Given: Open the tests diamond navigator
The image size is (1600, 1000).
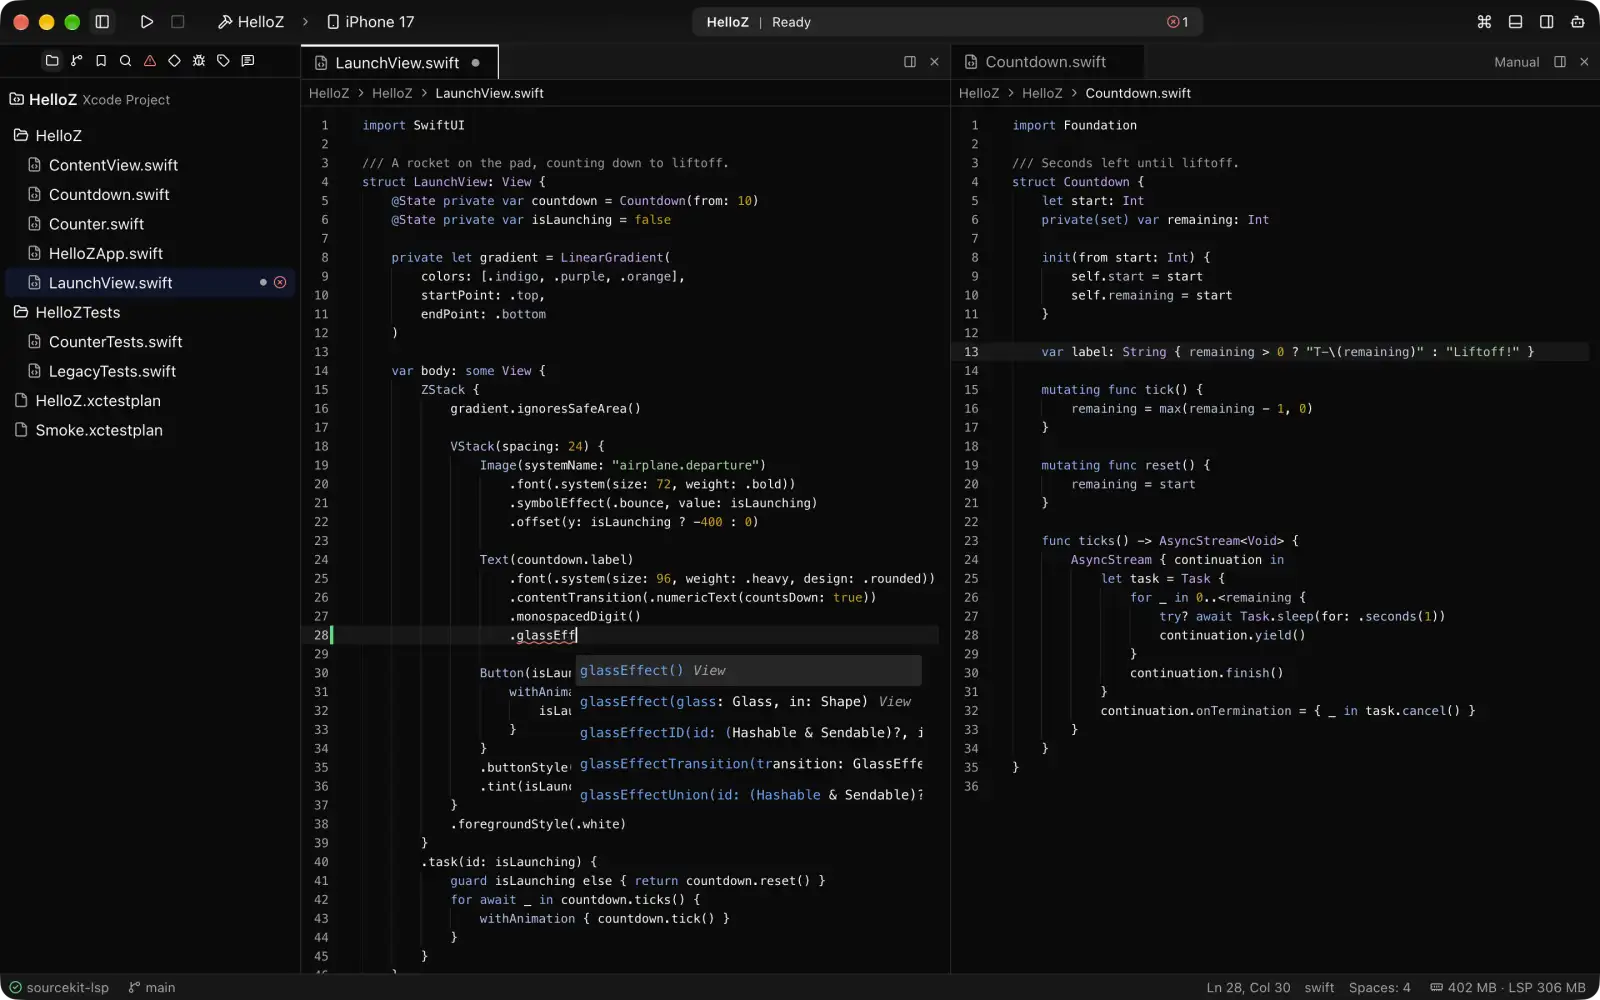Looking at the screenshot, I should pyautogui.click(x=174, y=61).
